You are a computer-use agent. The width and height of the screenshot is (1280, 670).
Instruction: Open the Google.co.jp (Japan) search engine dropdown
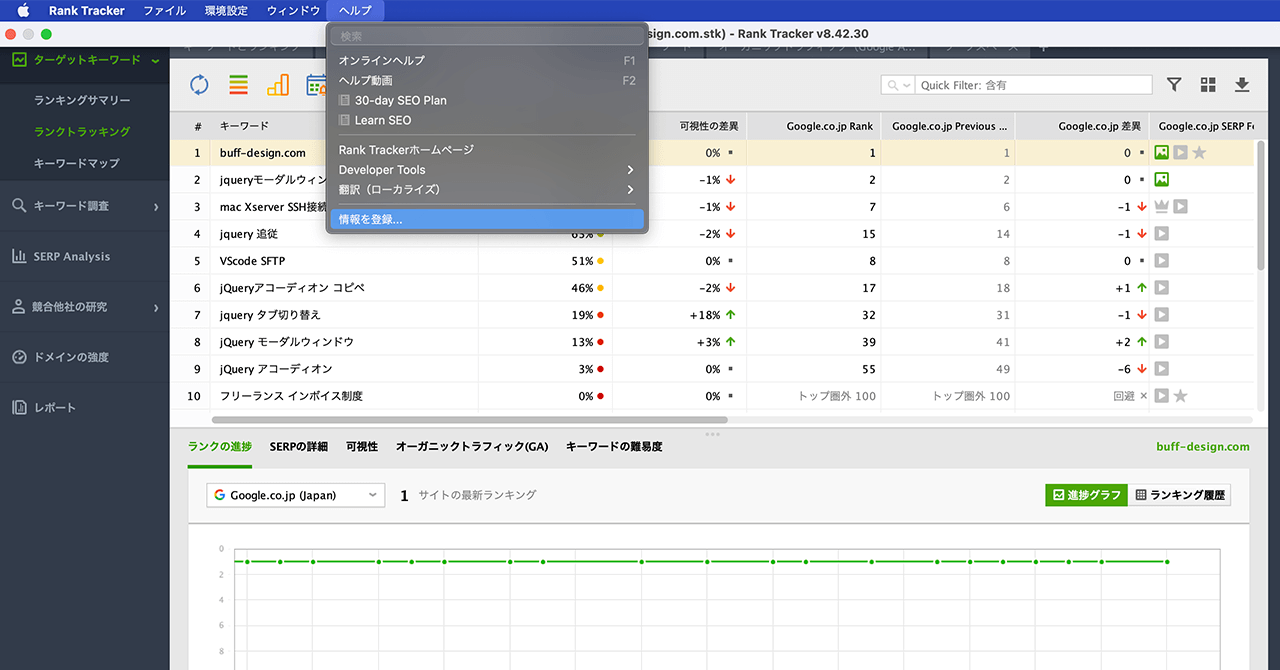(x=296, y=495)
